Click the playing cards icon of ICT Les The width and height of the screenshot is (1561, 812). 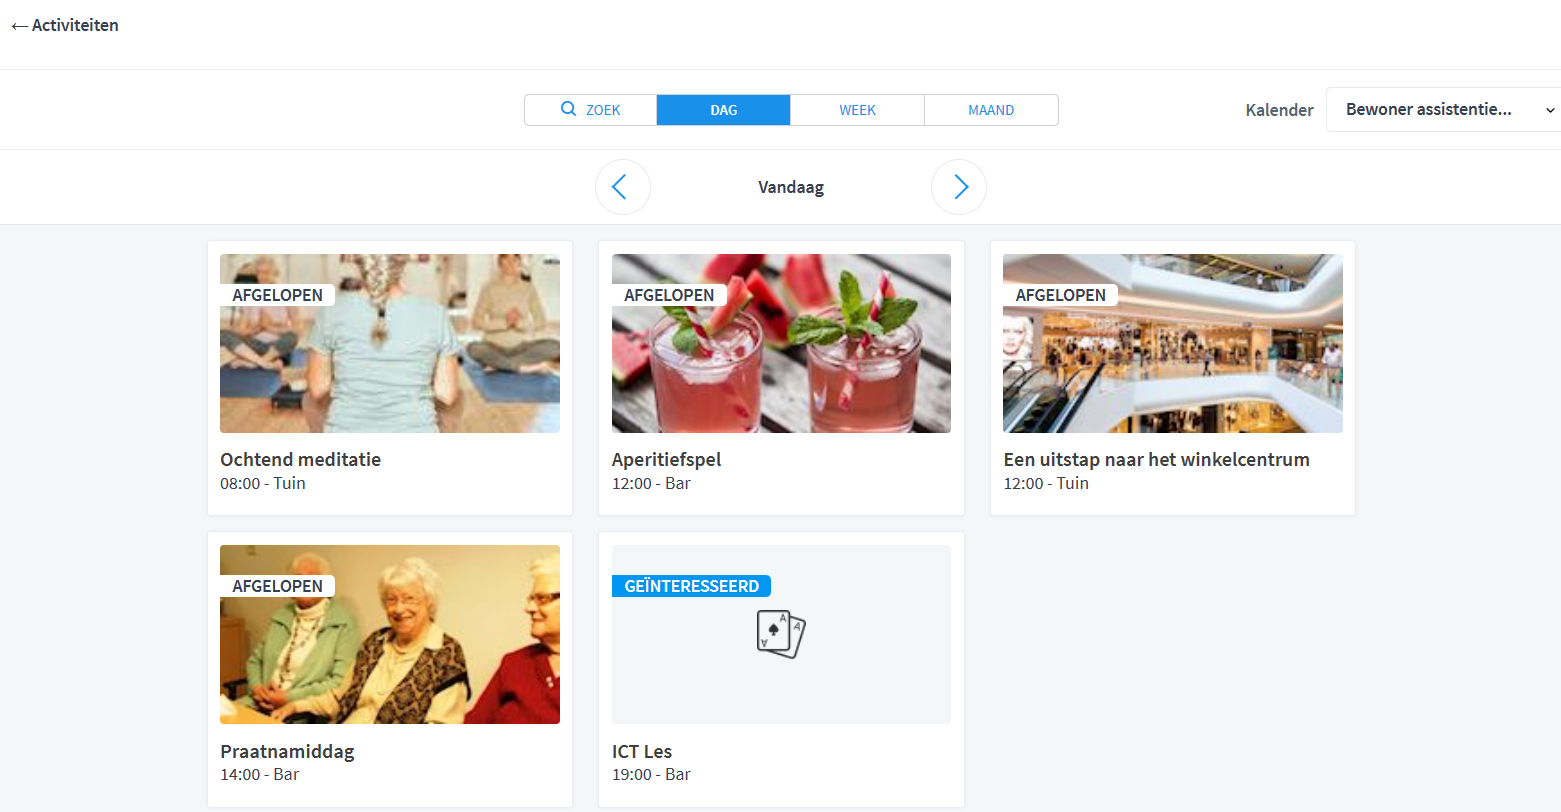781,634
